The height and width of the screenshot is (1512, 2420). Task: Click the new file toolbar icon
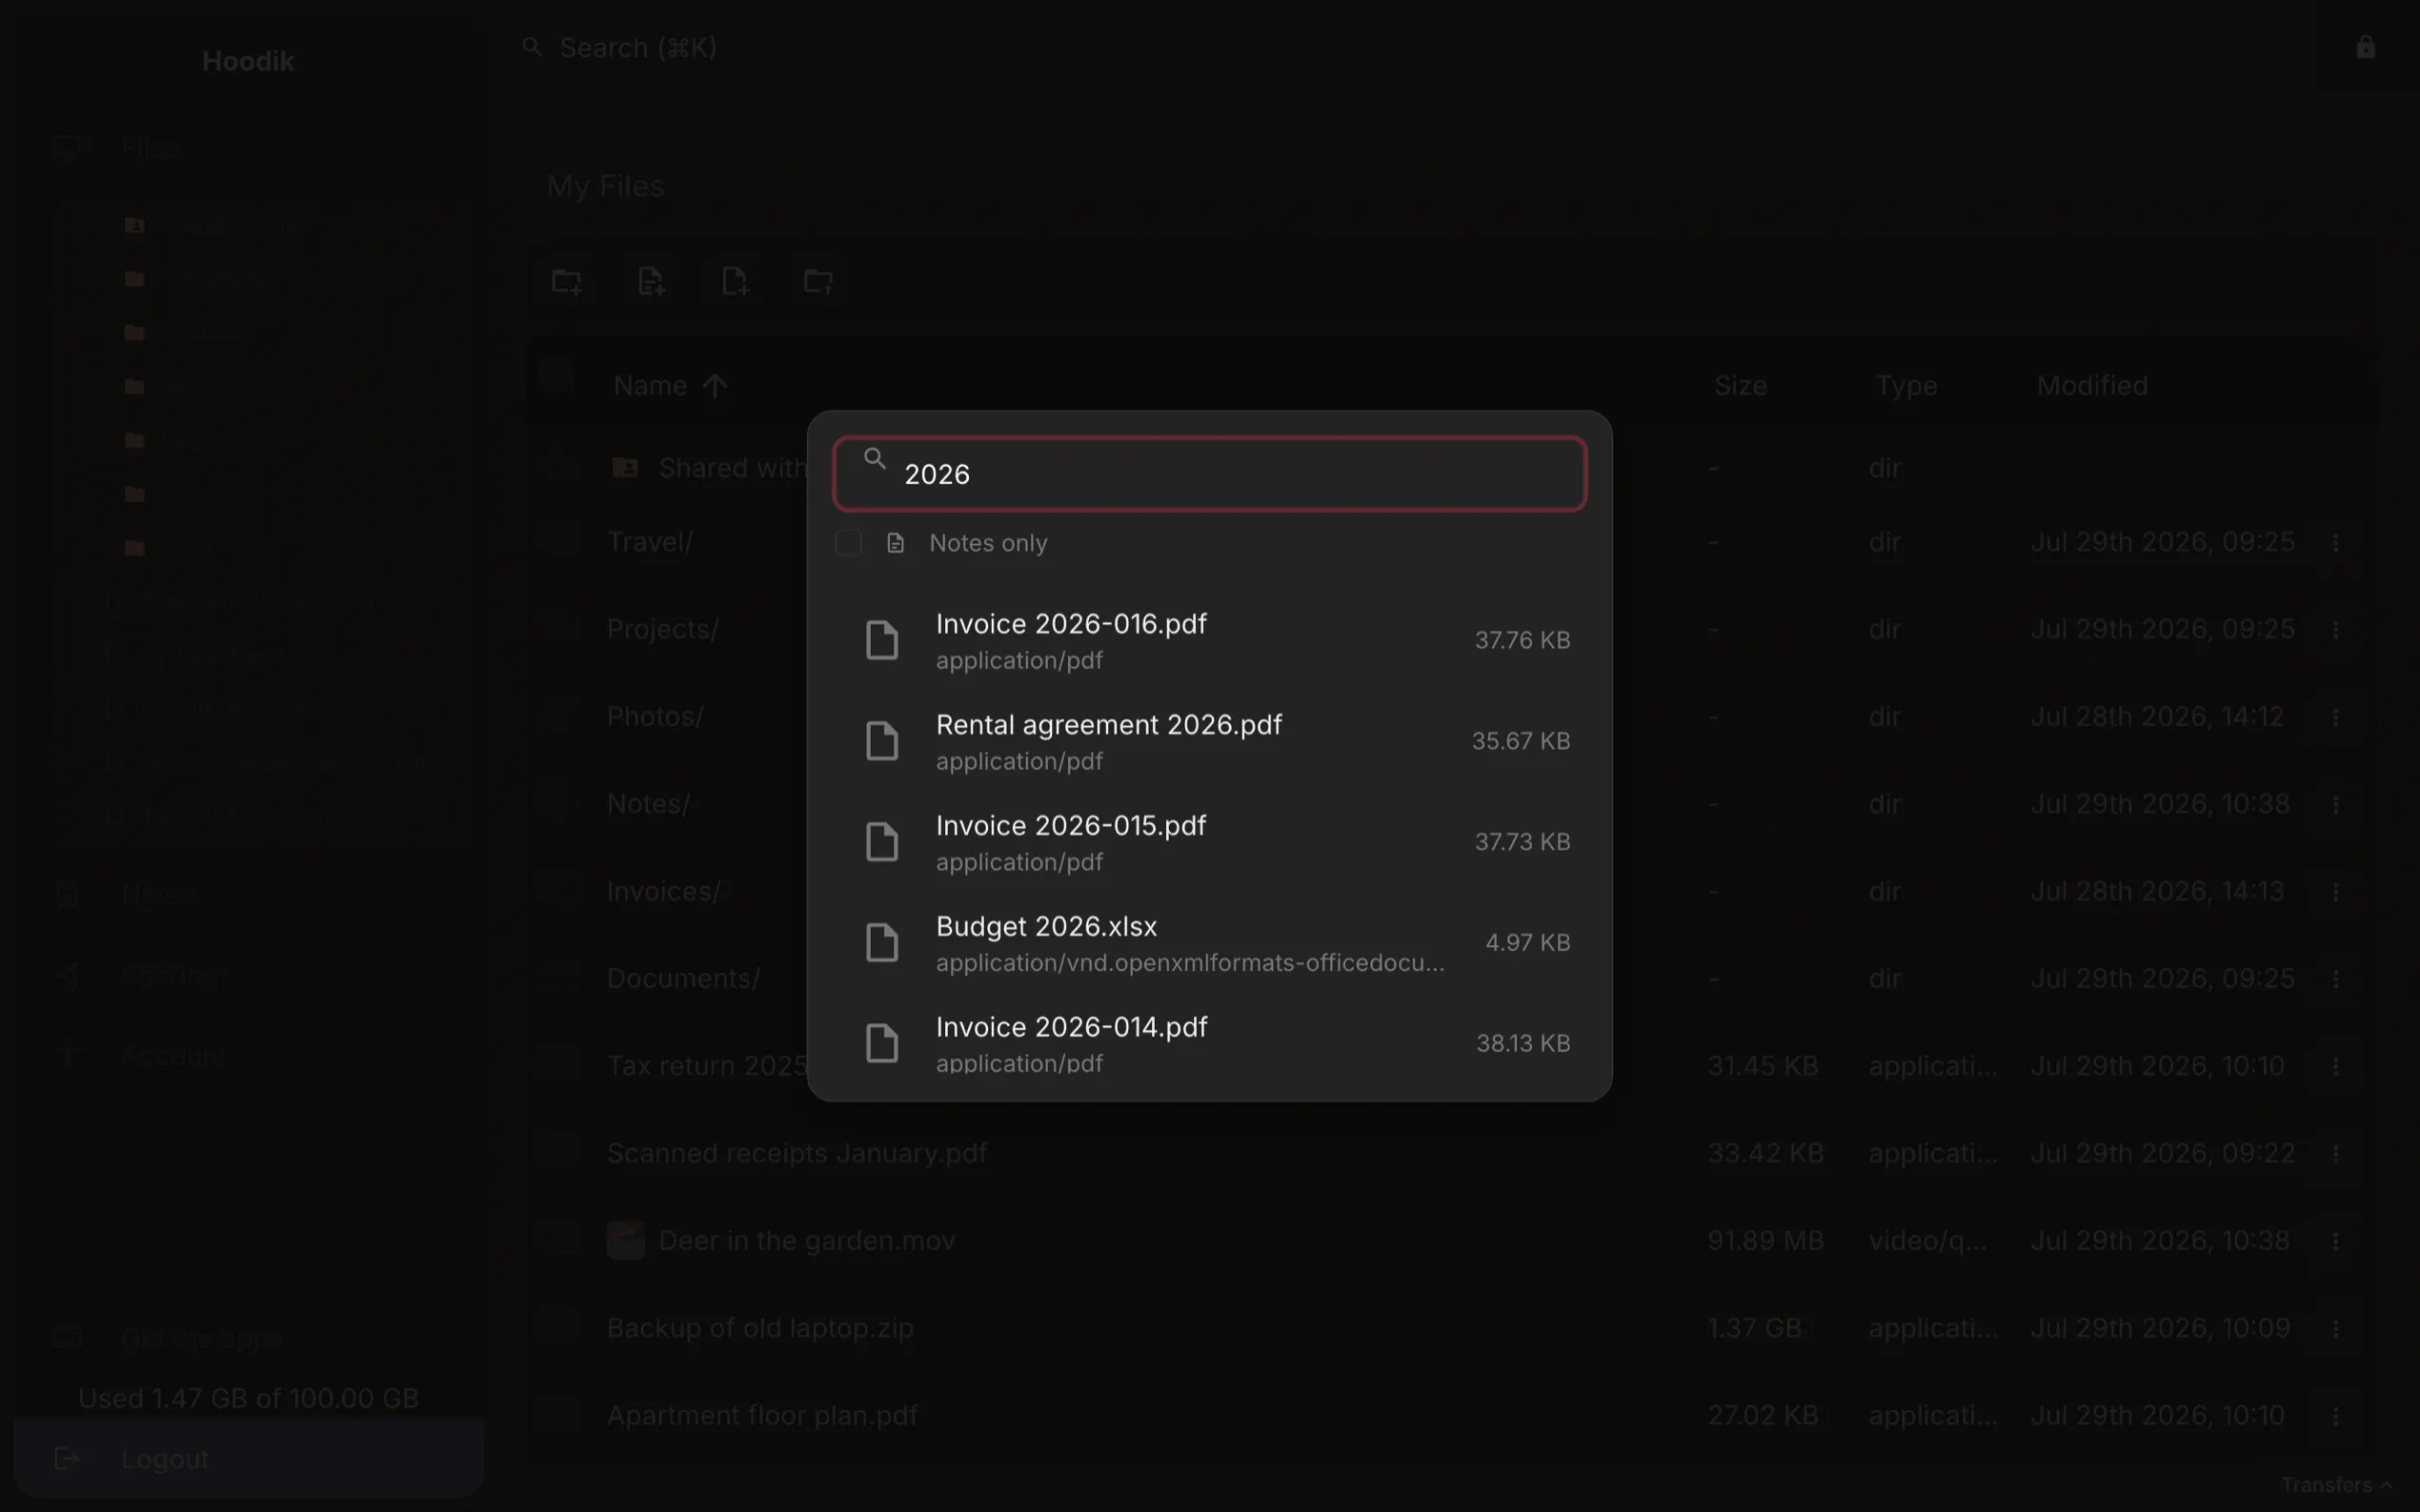735,282
